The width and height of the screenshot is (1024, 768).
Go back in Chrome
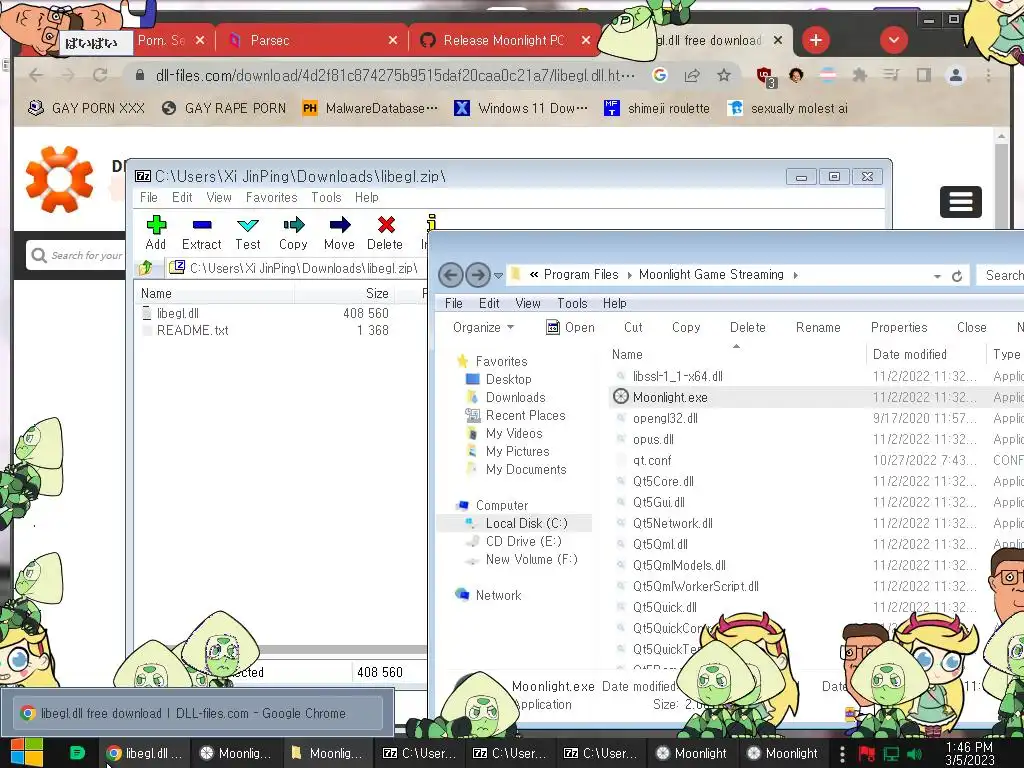36,75
